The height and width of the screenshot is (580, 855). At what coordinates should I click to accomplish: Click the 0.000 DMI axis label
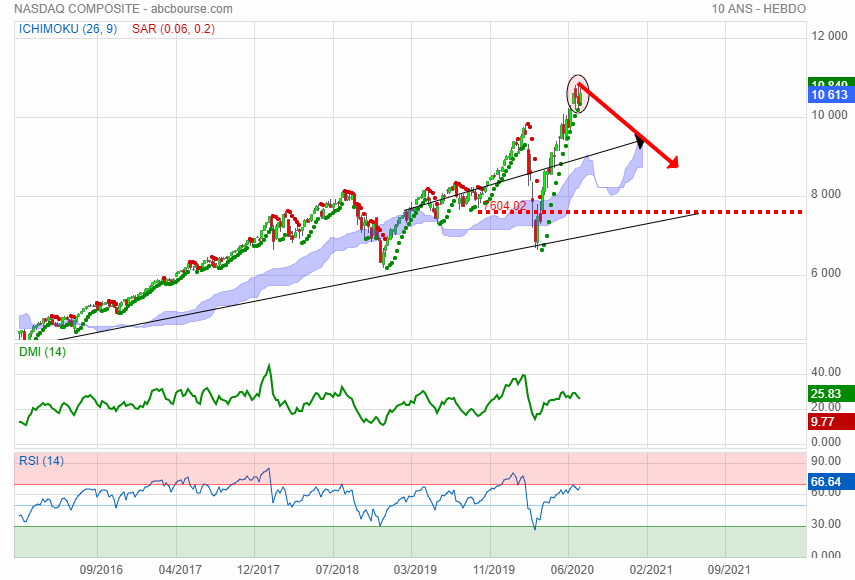pyautogui.click(x=826, y=442)
